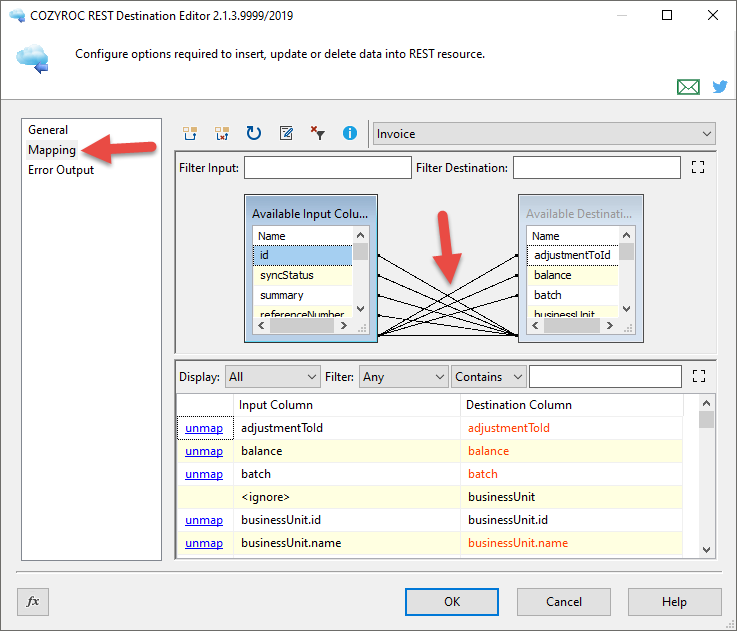Click Name header in Available Input Columns

[x=303, y=236]
